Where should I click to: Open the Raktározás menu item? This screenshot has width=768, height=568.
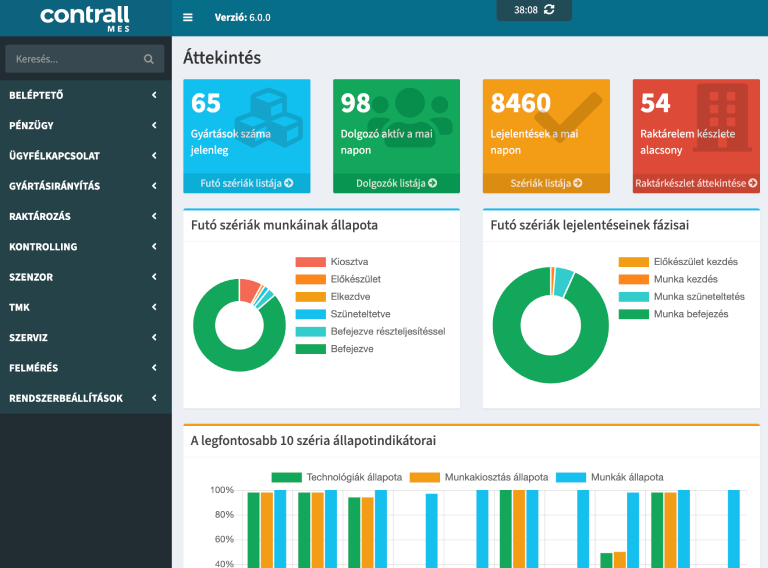click(40, 216)
